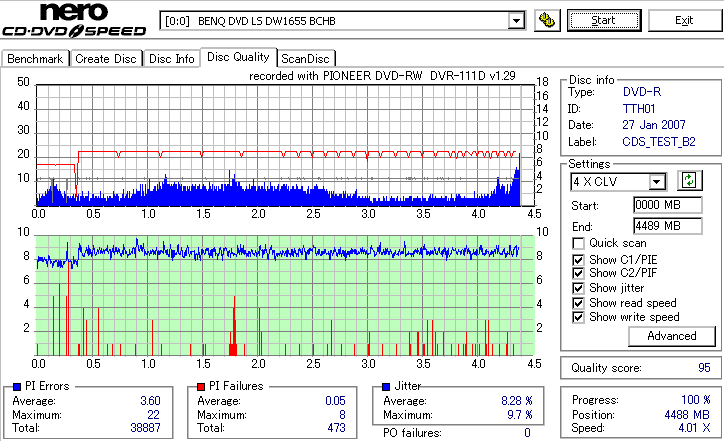Switch to the ScanDisc tab
Image resolution: width=724 pixels, height=441 pixels.
tap(305, 59)
